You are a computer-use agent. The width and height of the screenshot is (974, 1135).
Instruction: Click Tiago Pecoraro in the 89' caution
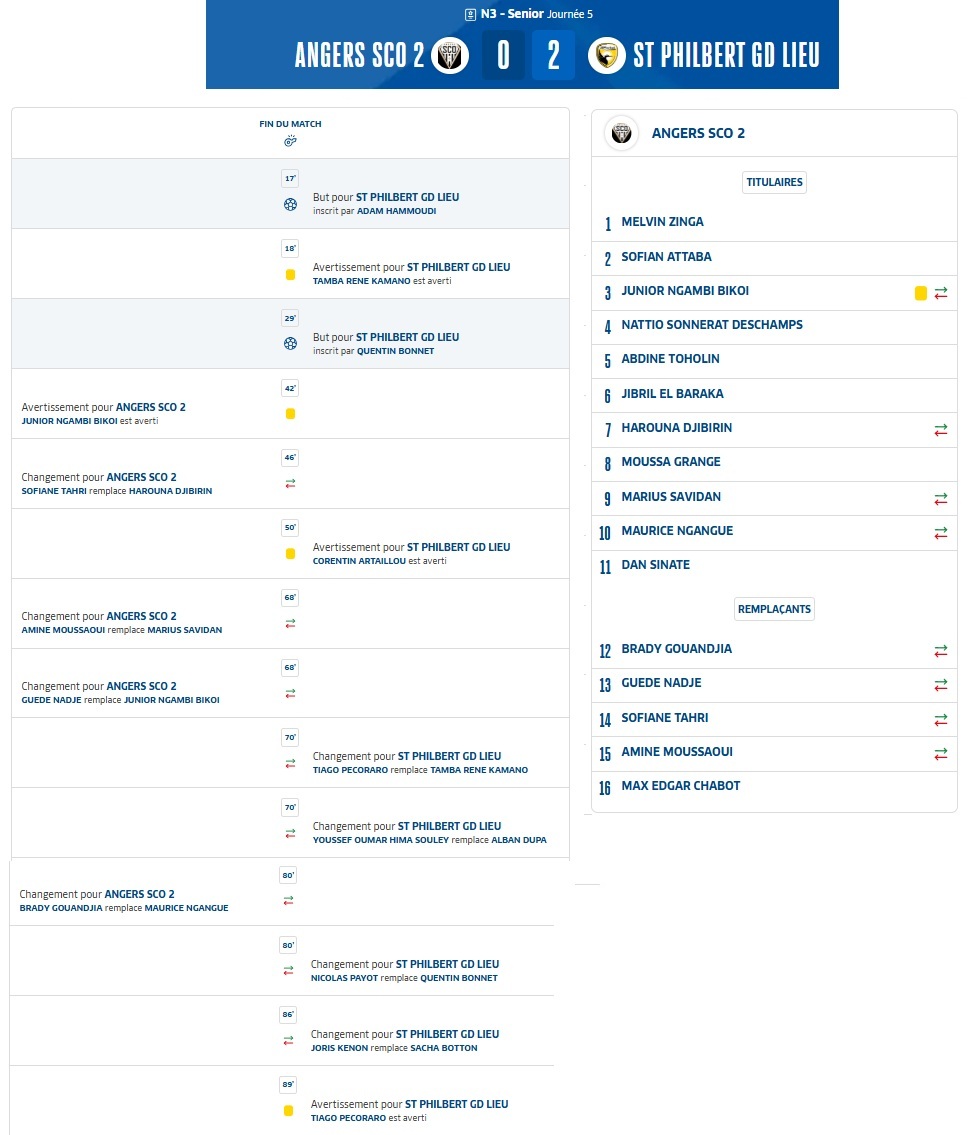point(348,1118)
